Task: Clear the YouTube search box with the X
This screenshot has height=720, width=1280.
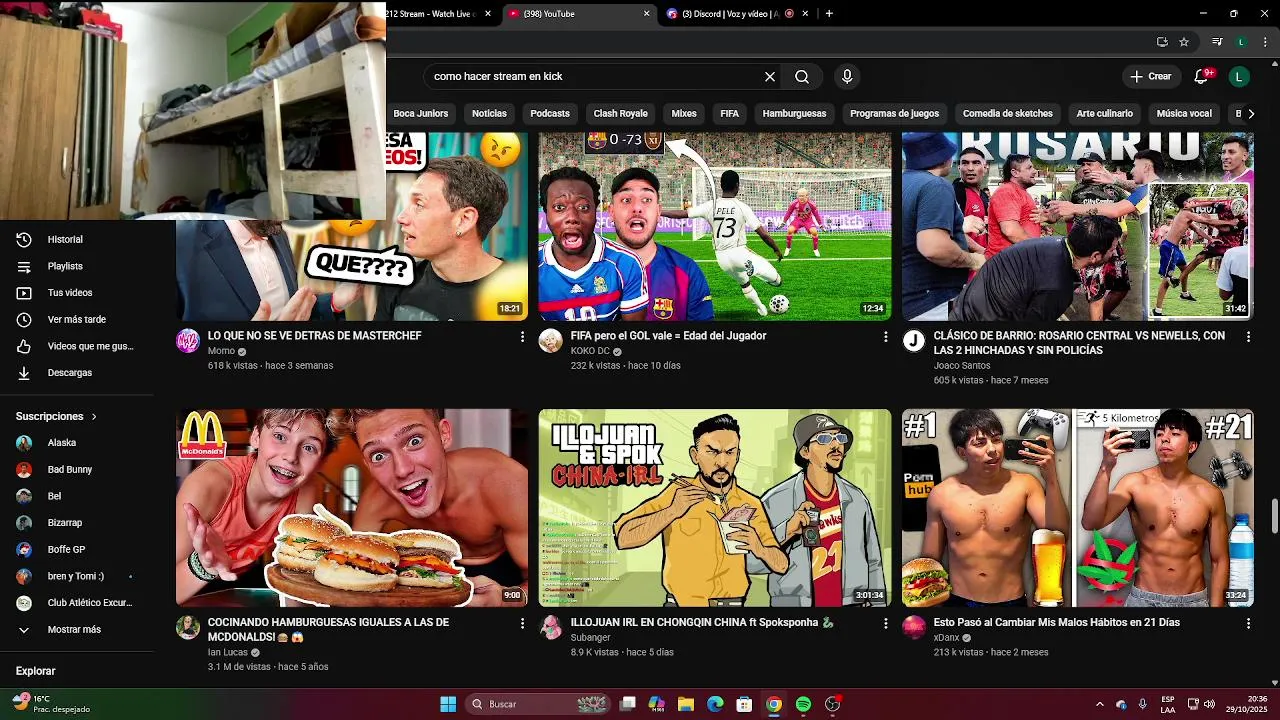Action: (770, 77)
